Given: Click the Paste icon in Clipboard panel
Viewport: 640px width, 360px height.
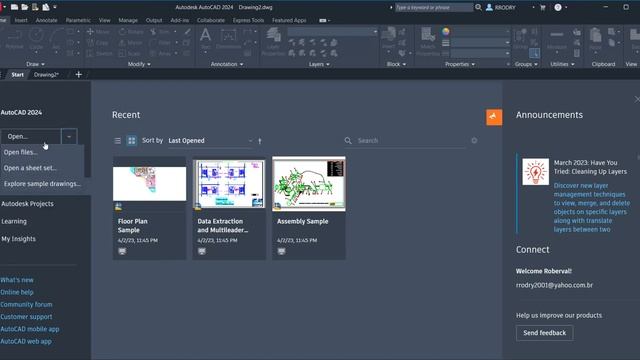Looking at the screenshot, I should click(596, 39).
